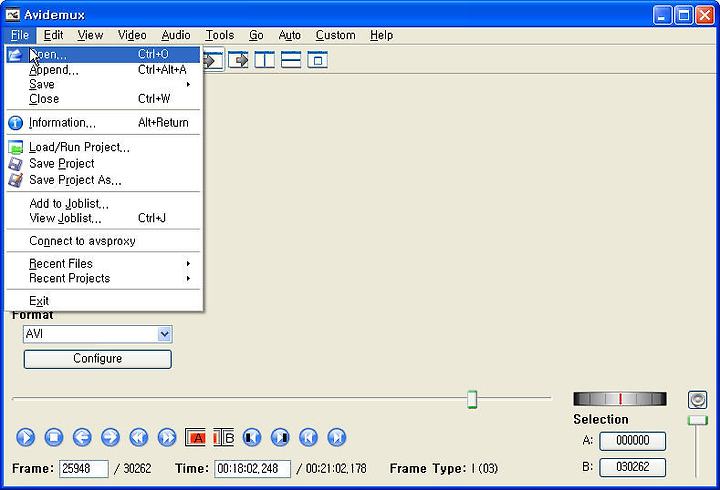Open the Tools menu
Screen dimensions: 720x490
click(x=219, y=35)
